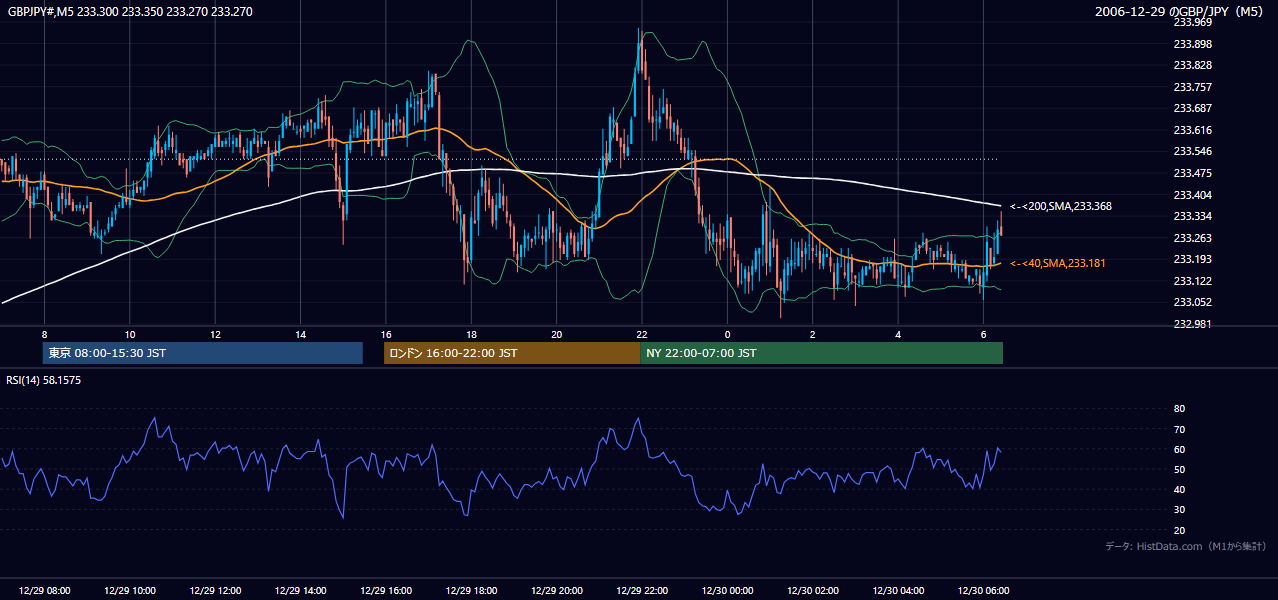The image size is (1278, 600).
Task: Click the bottom time label 12/29 08:00
Action: 44,591
